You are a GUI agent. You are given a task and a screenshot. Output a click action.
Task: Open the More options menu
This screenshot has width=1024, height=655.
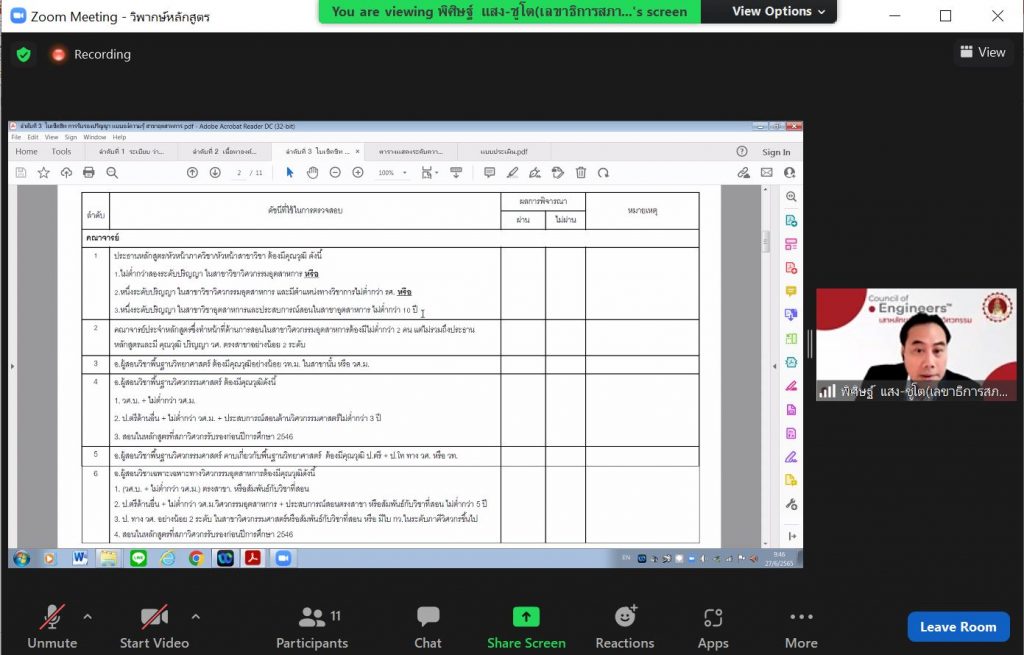[x=801, y=627]
